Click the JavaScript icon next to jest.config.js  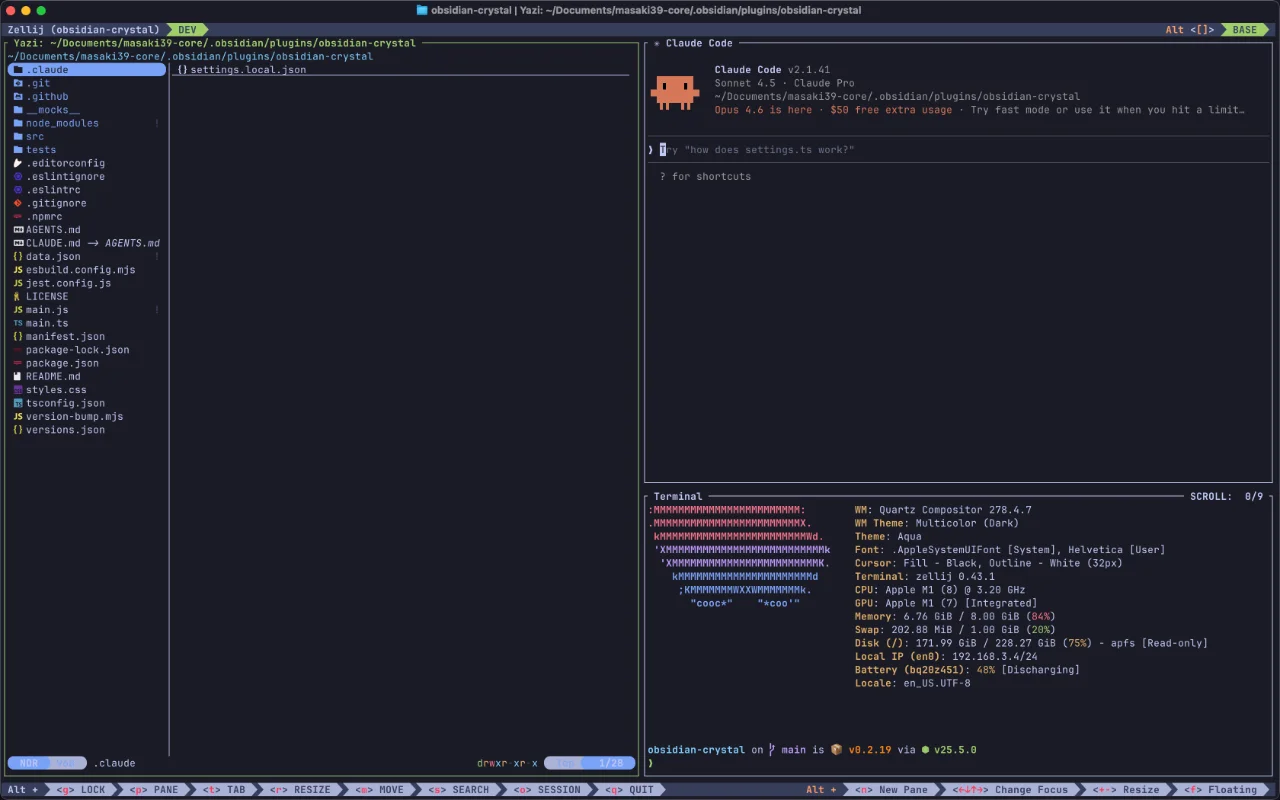point(18,283)
